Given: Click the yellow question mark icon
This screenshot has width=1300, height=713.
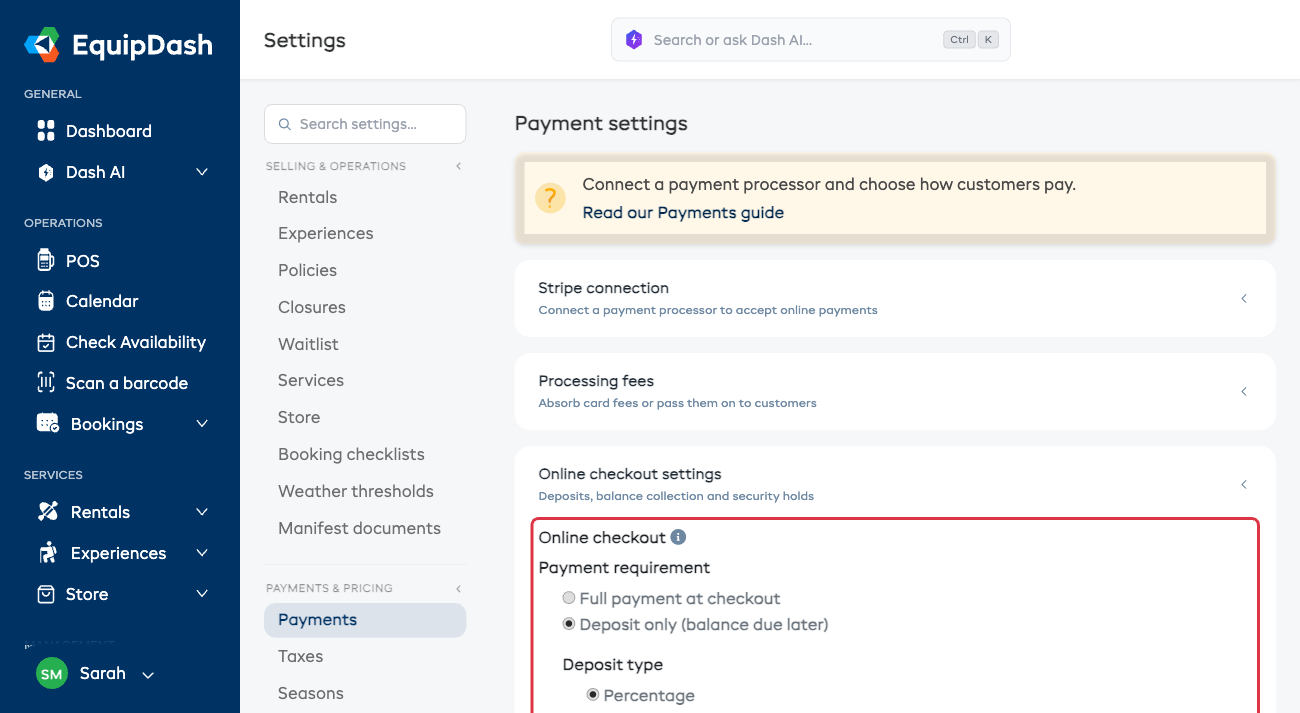Looking at the screenshot, I should [x=550, y=198].
